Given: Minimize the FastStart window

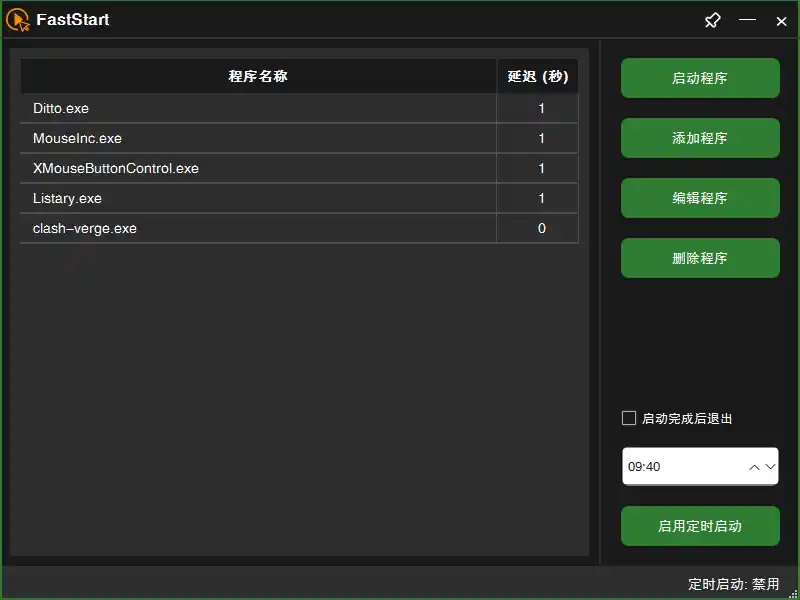Looking at the screenshot, I should (747, 20).
